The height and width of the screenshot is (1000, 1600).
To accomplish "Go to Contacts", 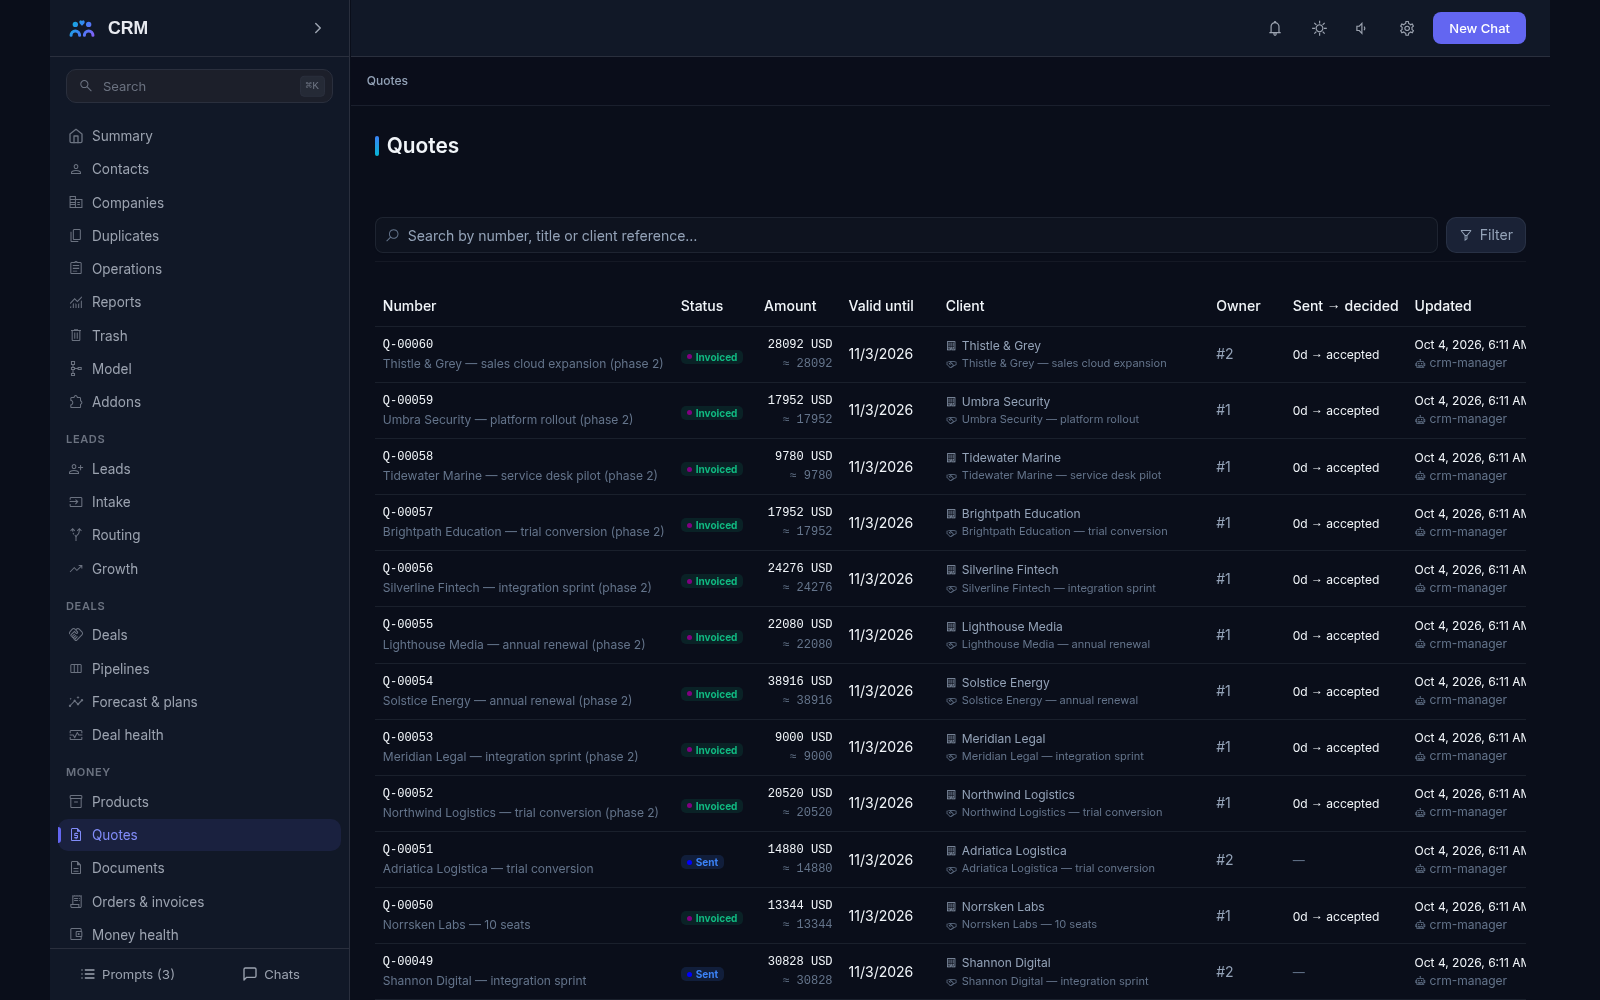I will [199, 169].
